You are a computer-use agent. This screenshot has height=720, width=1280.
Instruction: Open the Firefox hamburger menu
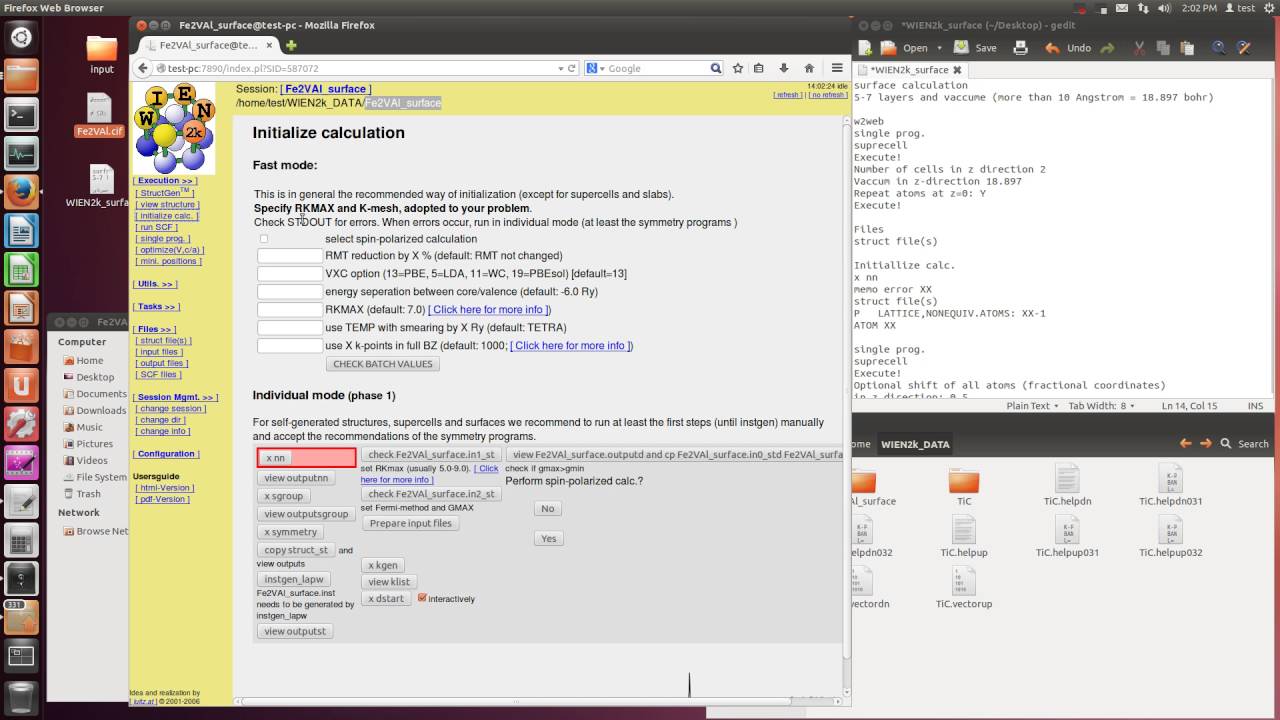click(x=837, y=68)
